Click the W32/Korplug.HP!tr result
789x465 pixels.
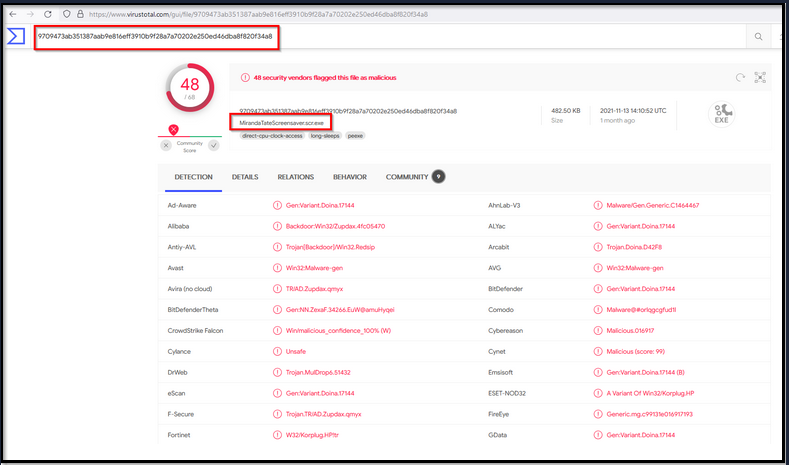tap(312, 435)
